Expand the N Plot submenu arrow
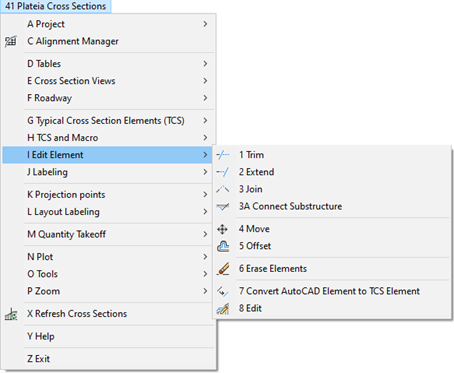Screen dimensions: 454x373 click(205, 257)
